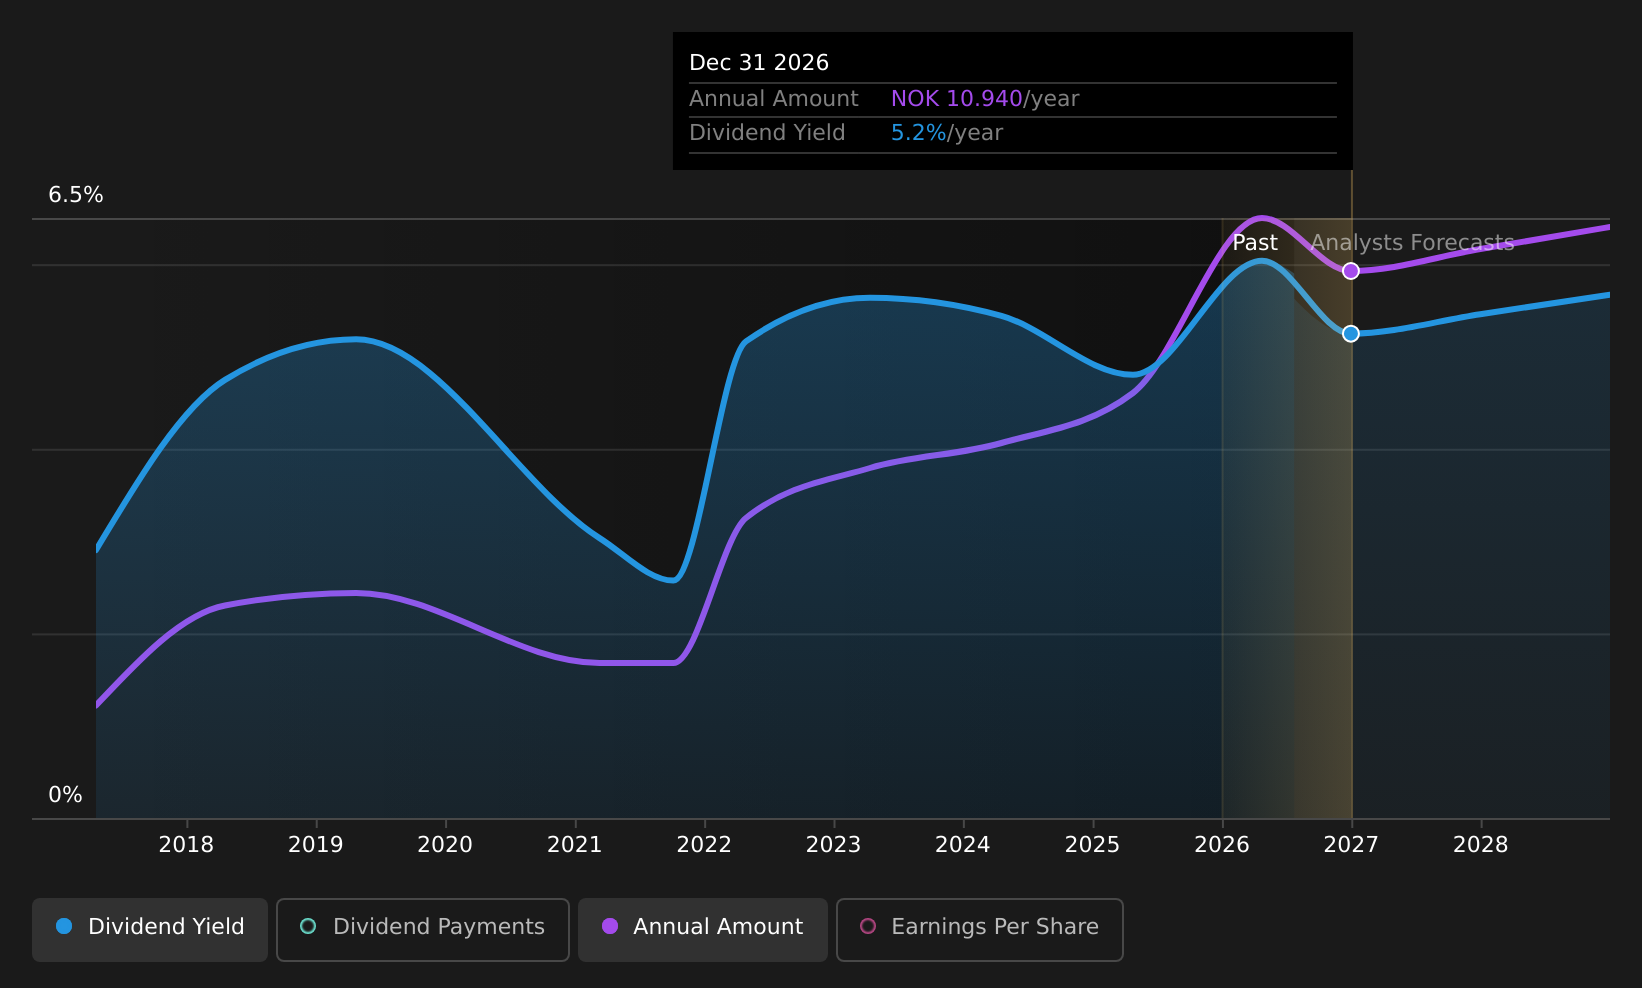The height and width of the screenshot is (988, 1642).
Task: Click the 2019 x-axis label
Action: pyautogui.click(x=316, y=845)
